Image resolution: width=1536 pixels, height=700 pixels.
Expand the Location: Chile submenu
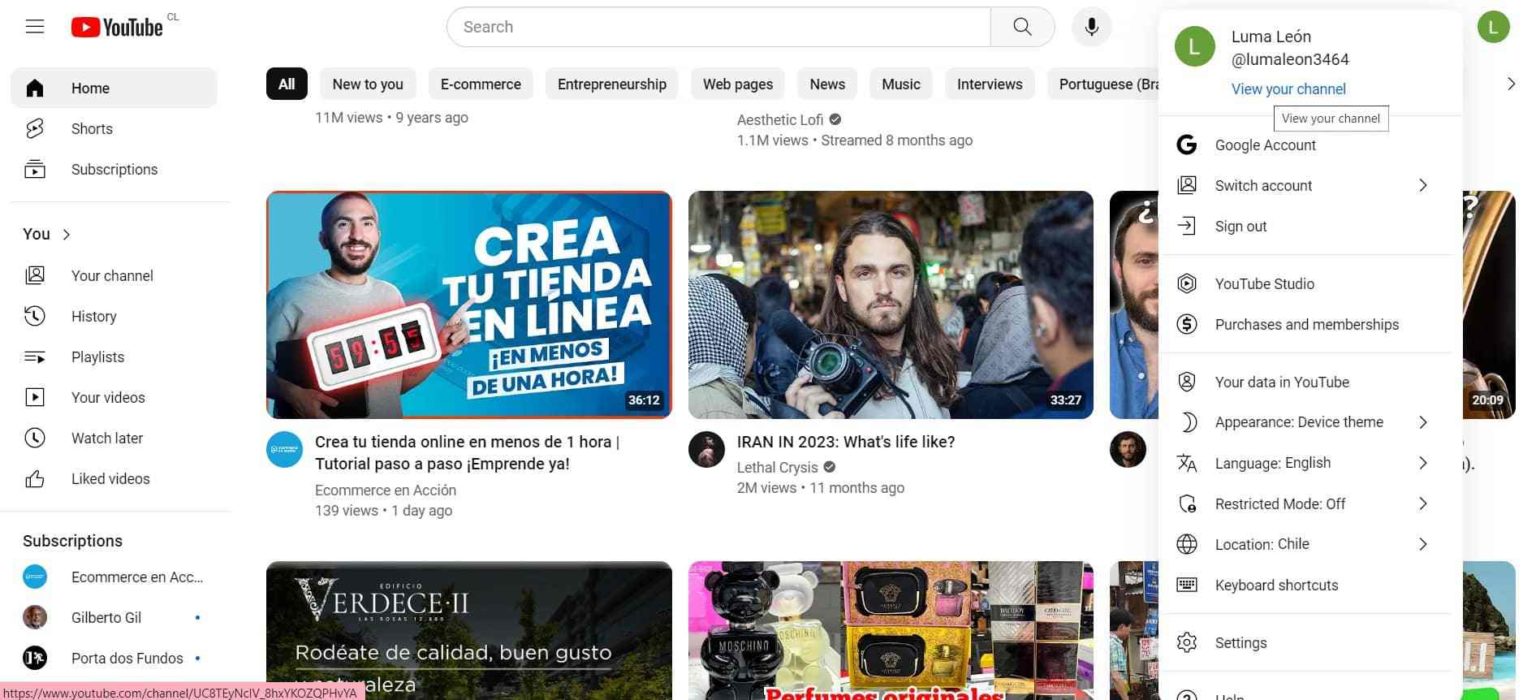pos(1262,543)
